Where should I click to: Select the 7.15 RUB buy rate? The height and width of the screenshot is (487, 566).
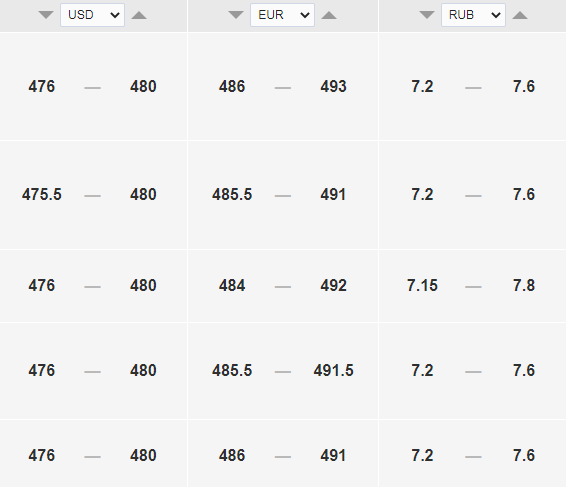422,286
